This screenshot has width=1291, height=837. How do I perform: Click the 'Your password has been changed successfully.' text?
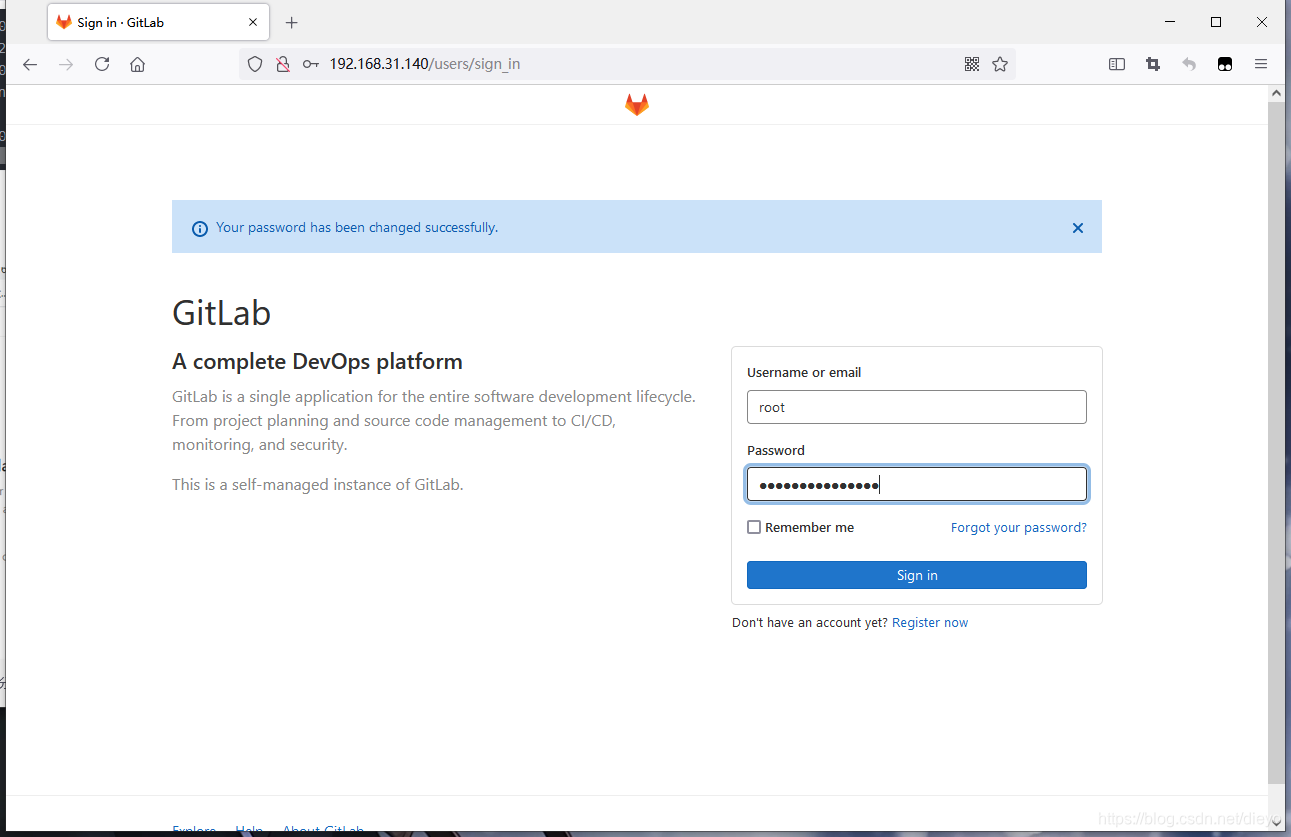pyautogui.click(x=357, y=227)
